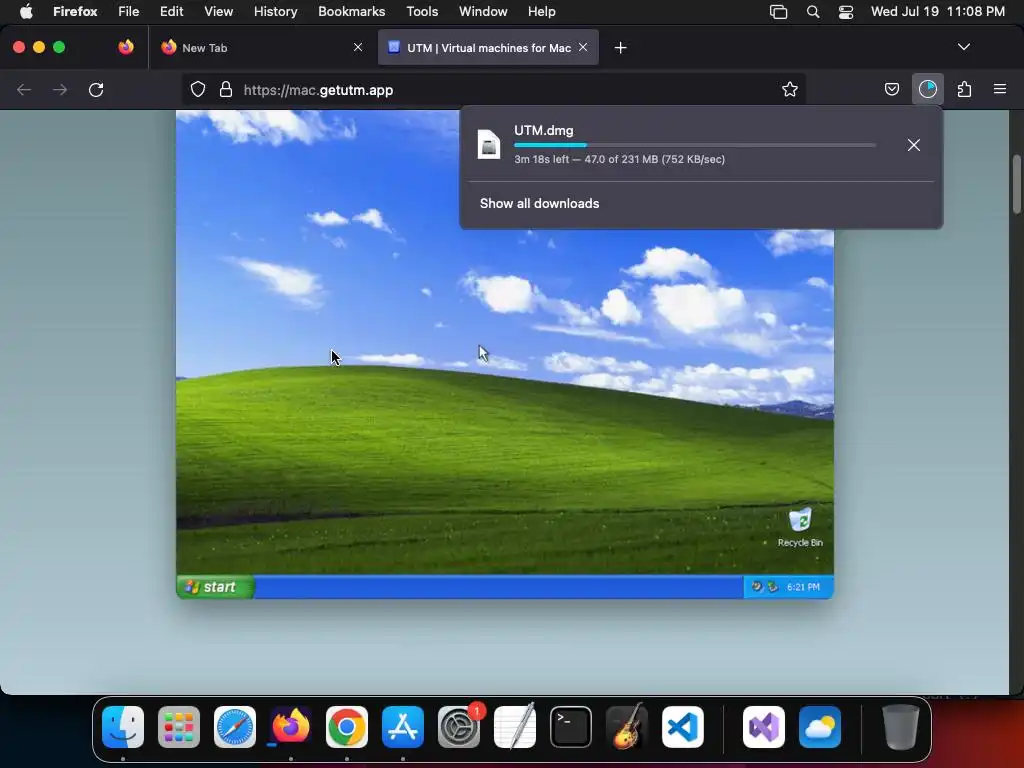Image resolution: width=1024 pixels, height=768 pixels.
Task: Open the File menu
Action: pyautogui.click(x=129, y=12)
